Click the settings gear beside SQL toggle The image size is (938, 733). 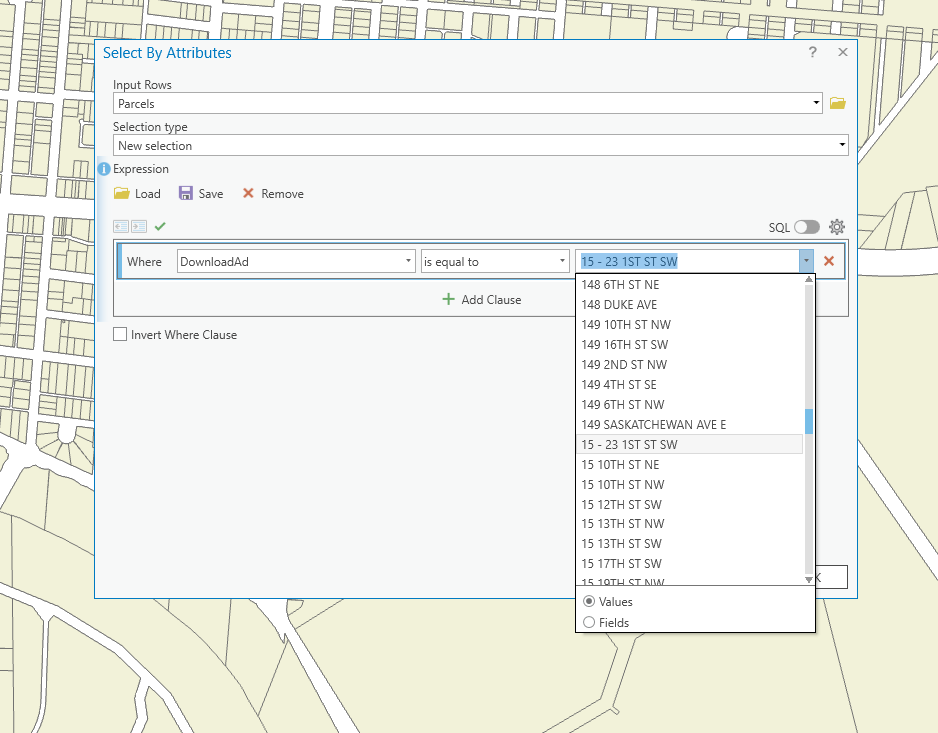pos(837,227)
